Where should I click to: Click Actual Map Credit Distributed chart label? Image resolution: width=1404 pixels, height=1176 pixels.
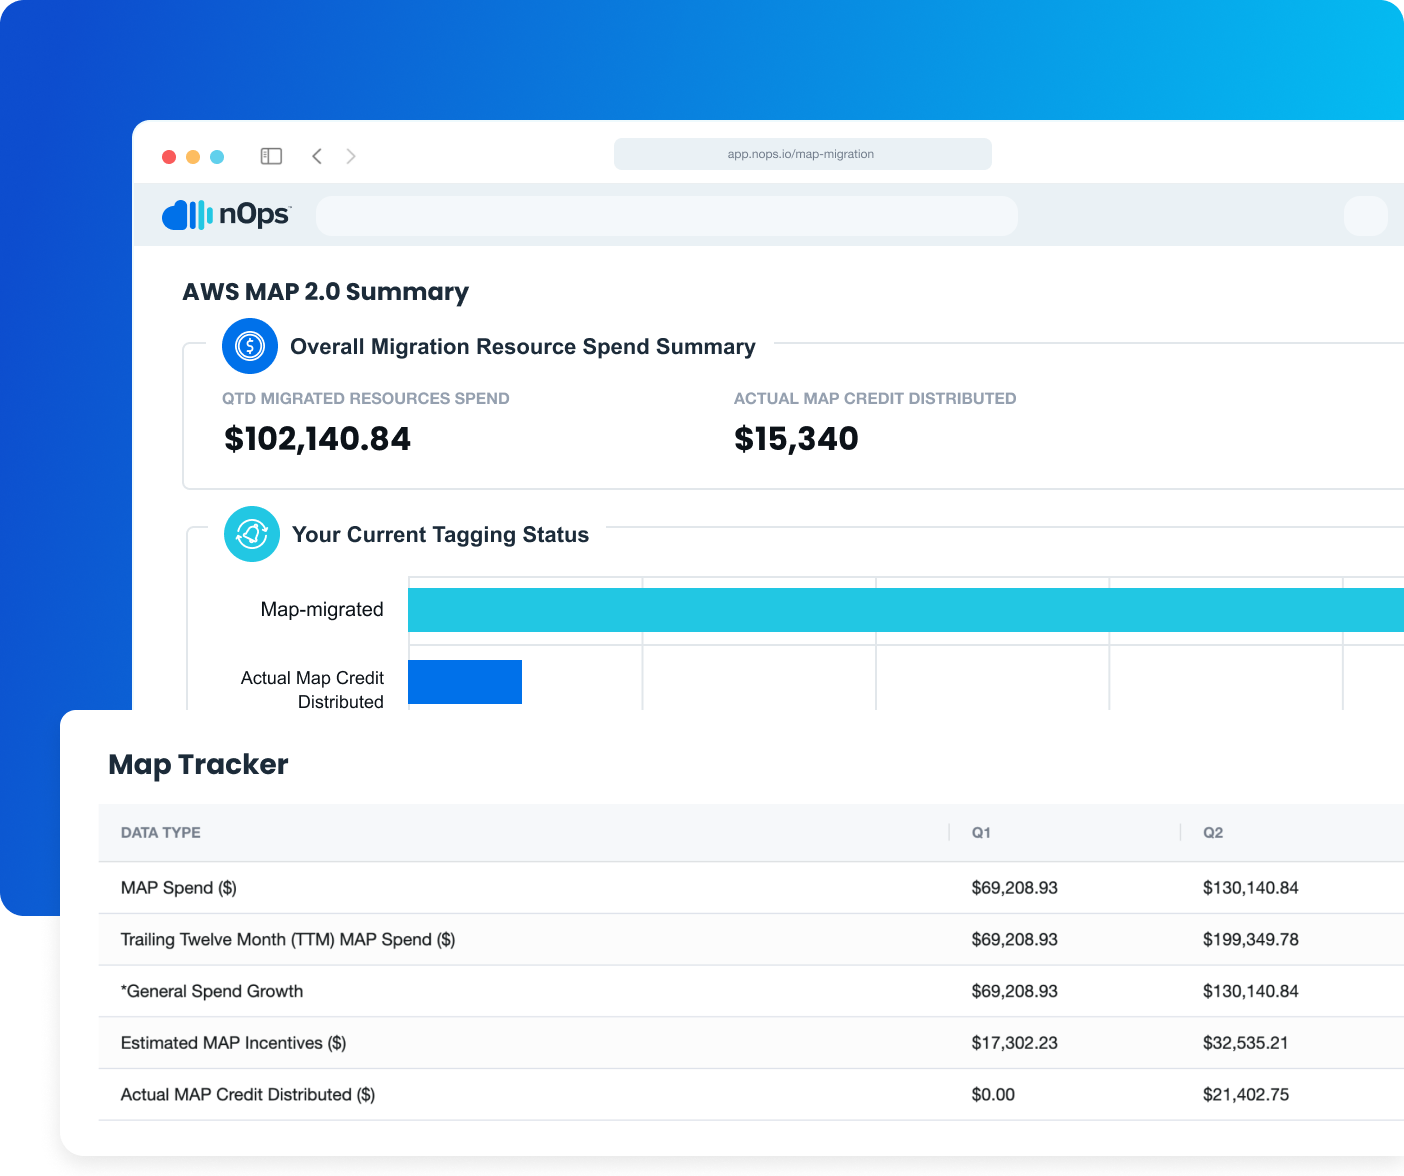pyautogui.click(x=312, y=690)
